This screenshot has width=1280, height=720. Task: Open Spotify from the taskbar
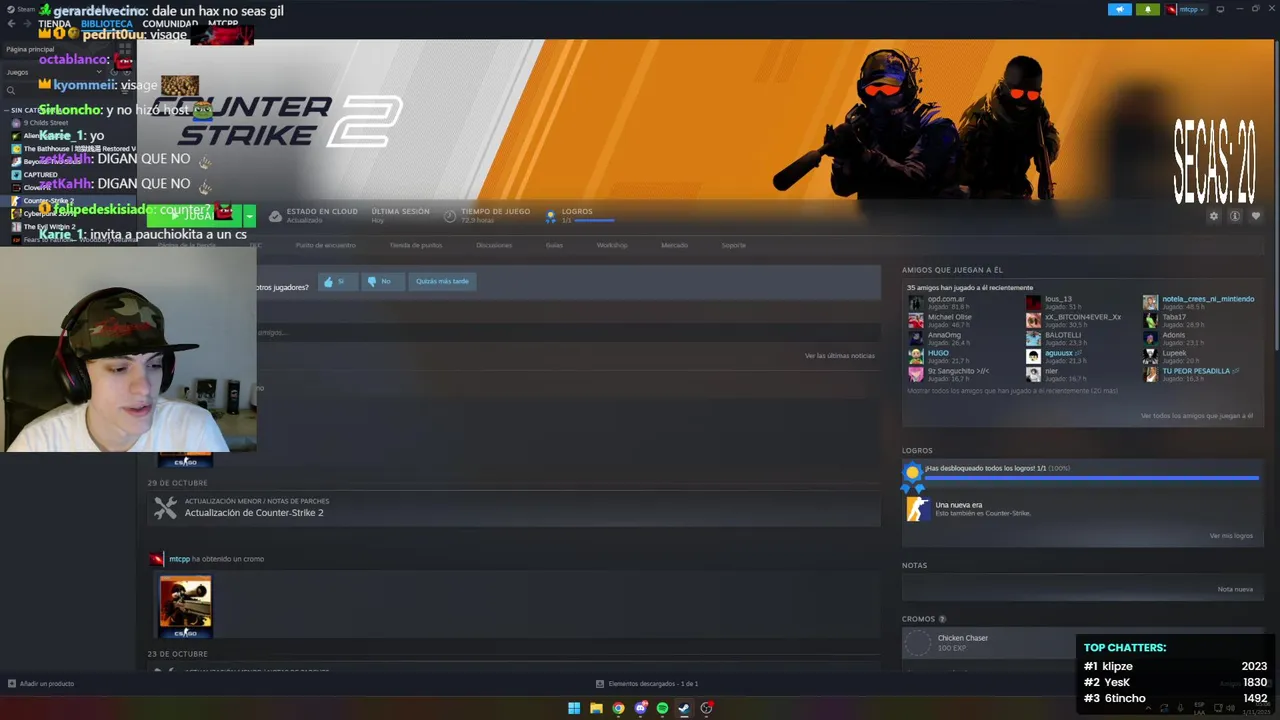point(662,708)
